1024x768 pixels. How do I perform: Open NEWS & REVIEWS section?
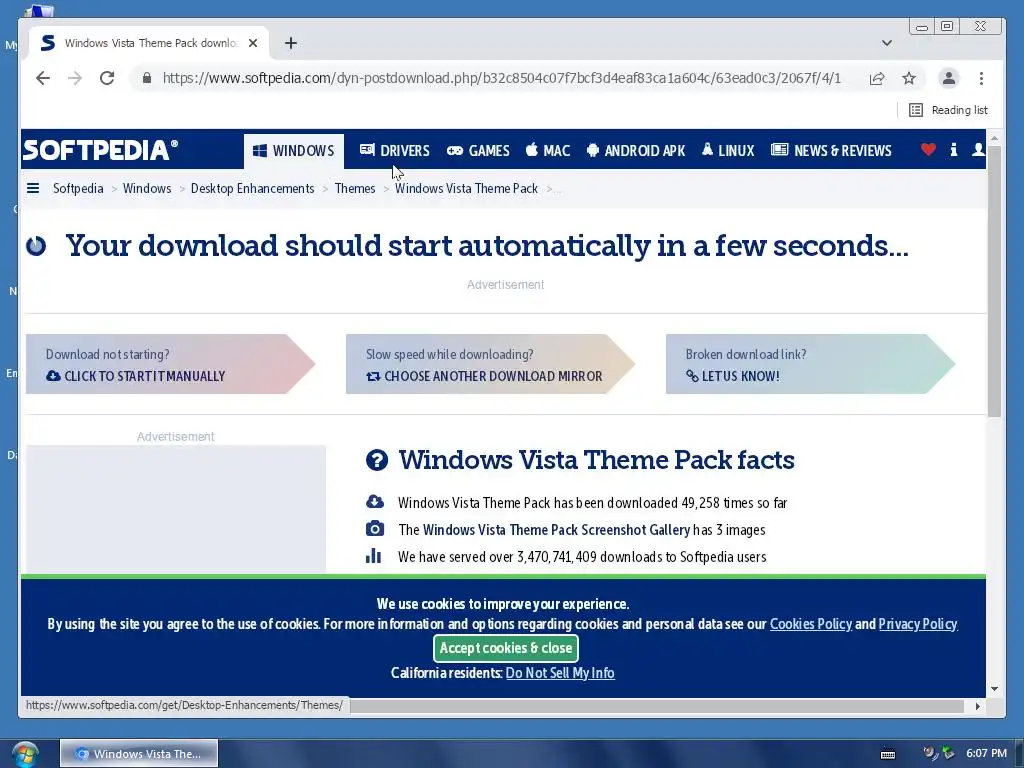[831, 151]
